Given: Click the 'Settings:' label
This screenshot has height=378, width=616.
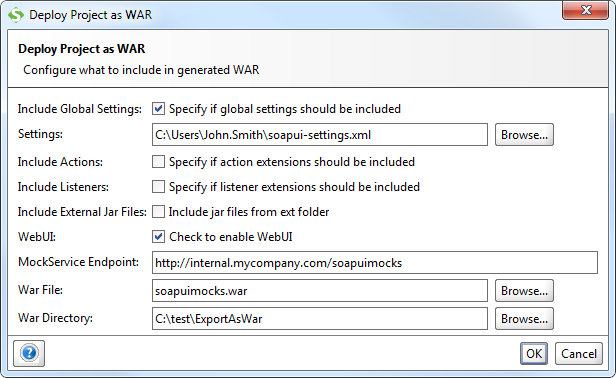Looking at the screenshot, I should pos(40,134).
